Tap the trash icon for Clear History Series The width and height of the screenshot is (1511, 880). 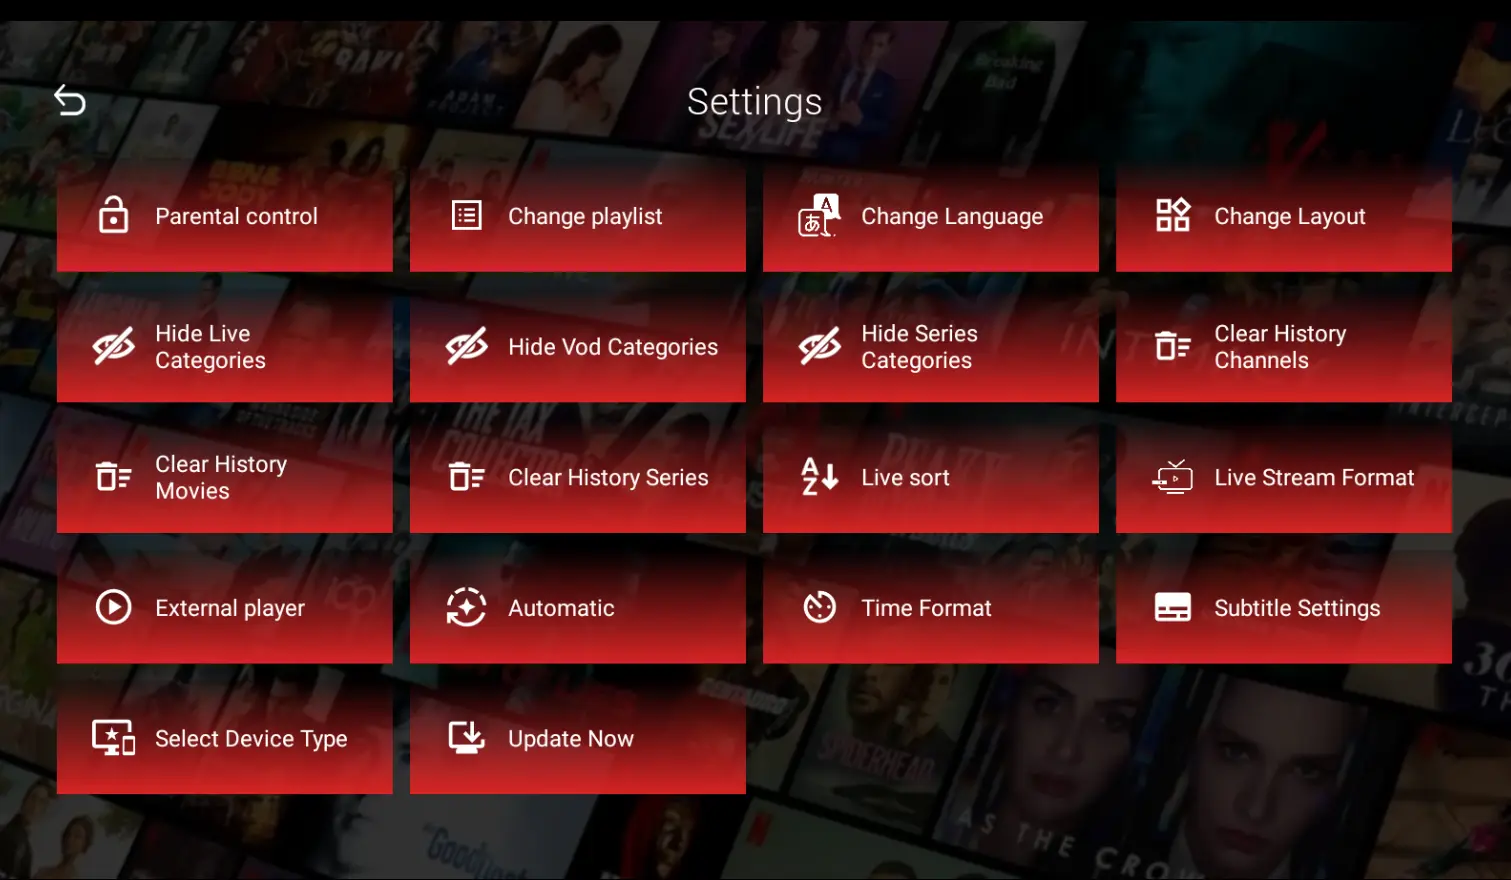tap(467, 477)
